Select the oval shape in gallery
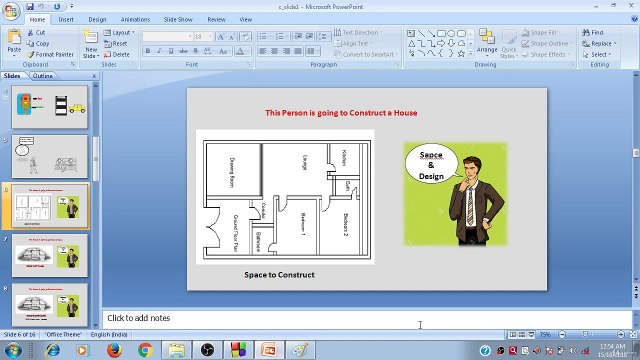Image resolution: width=640 pixels, height=360 pixels. pyautogui.click(x=451, y=33)
